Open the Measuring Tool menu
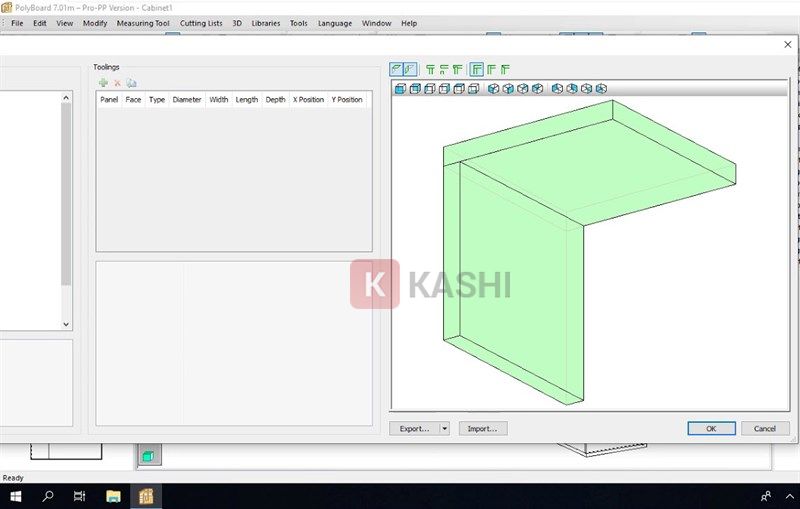 point(143,23)
